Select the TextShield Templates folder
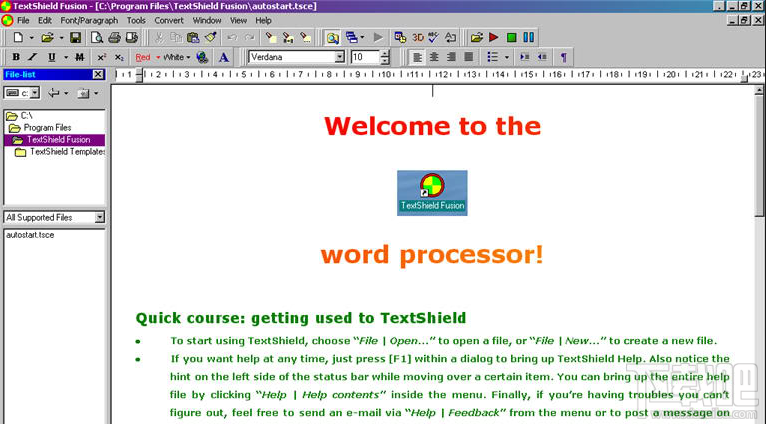Viewport: 766px width, 424px height. coord(60,152)
